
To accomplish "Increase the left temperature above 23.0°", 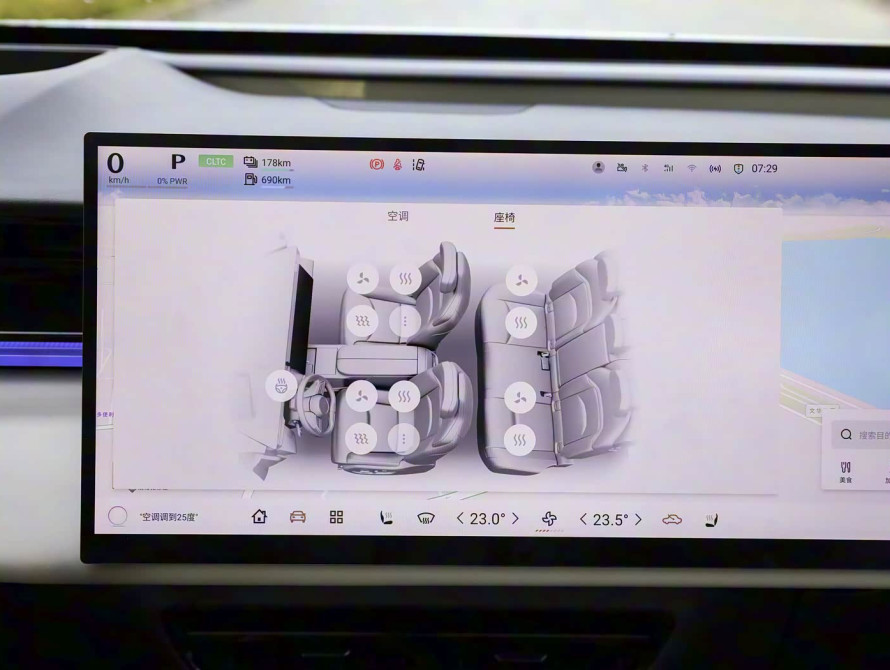I will click(x=515, y=519).
